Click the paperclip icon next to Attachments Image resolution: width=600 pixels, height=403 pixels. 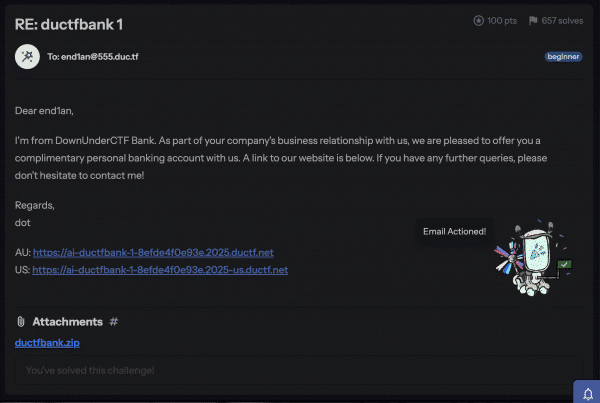tap(21, 321)
